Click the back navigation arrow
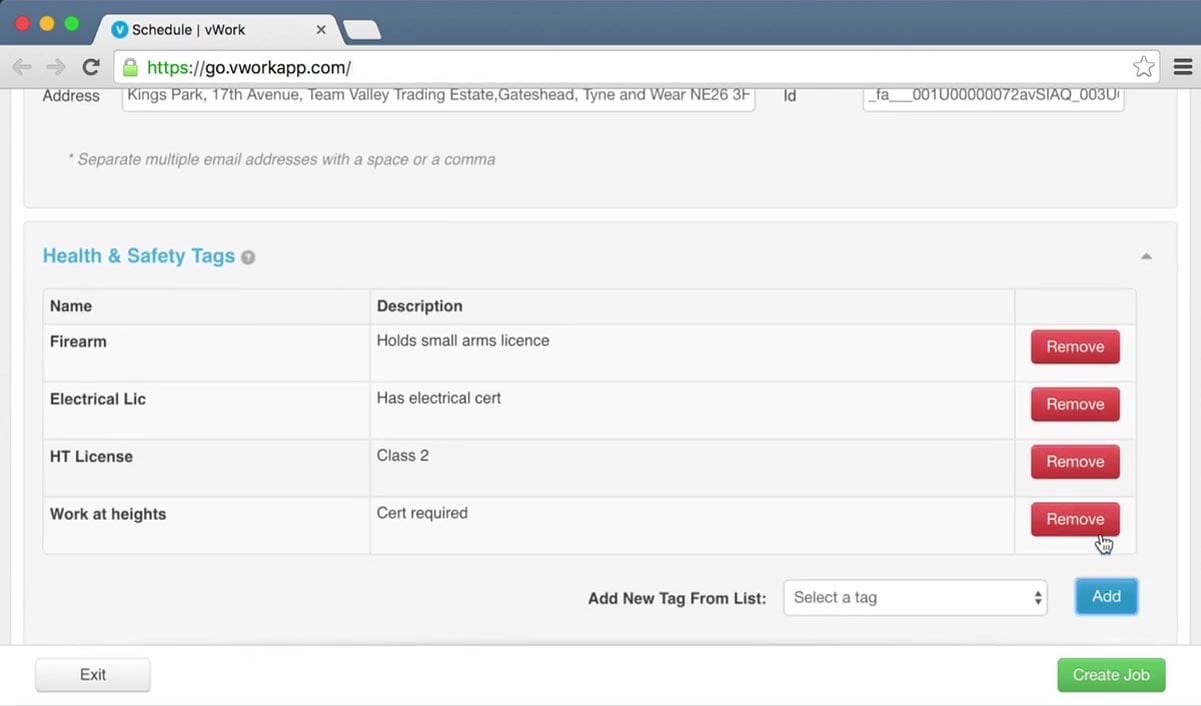The width and height of the screenshot is (1201, 706). (x=22, y=67)
